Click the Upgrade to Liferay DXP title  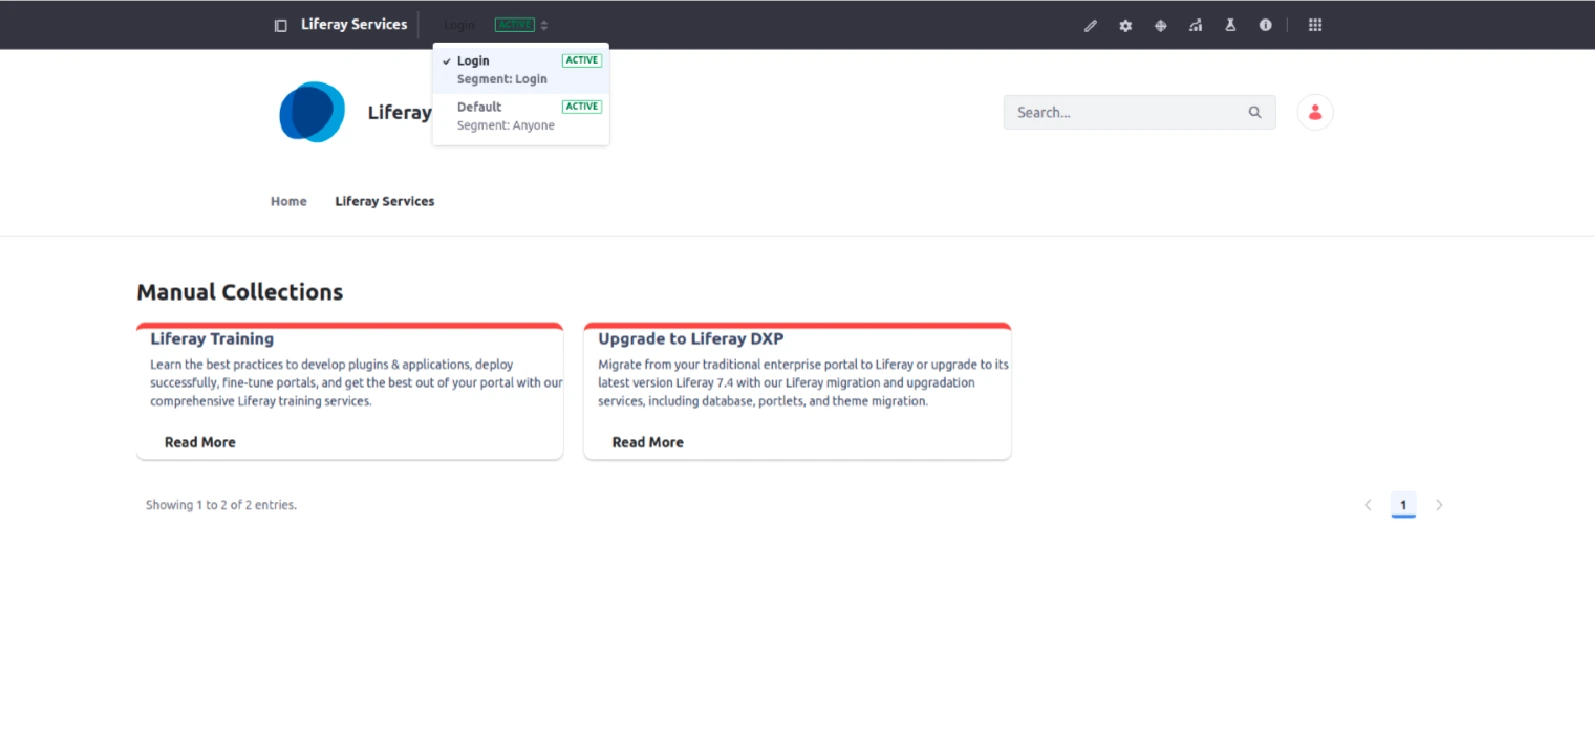(x=690, y=339)
